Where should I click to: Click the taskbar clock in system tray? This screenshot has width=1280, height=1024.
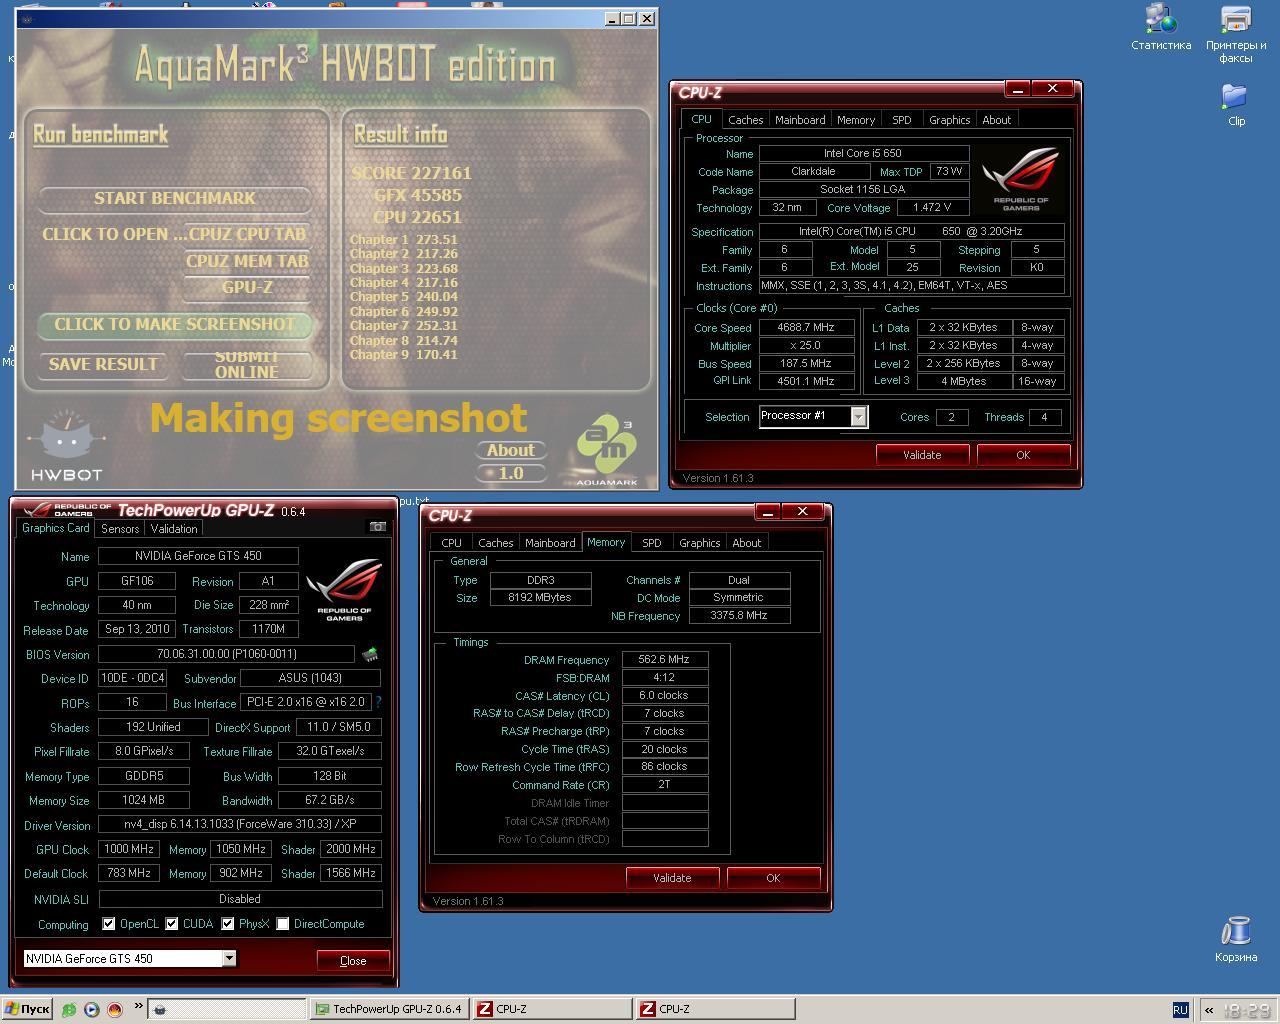tap(1246, 1011)
